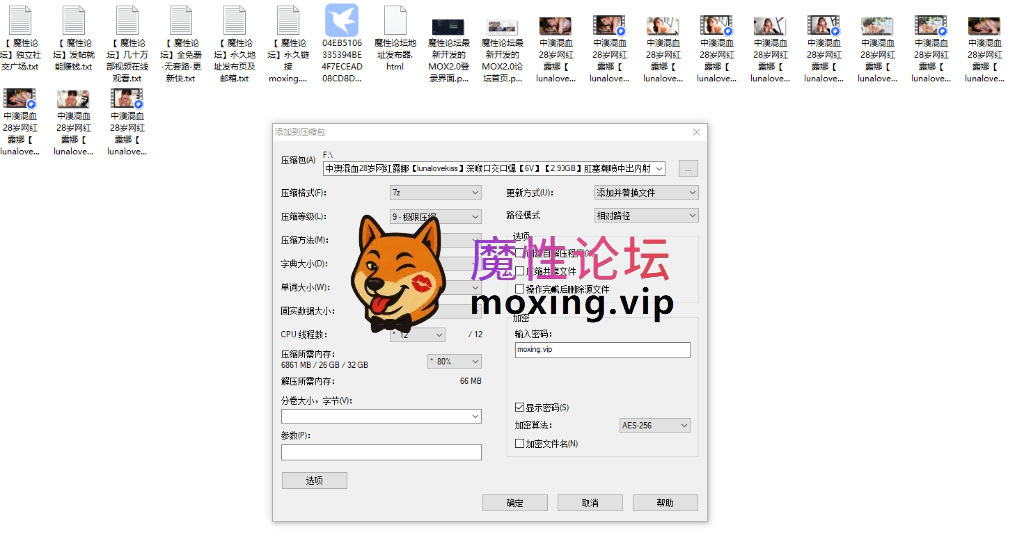The height and width of the screenshot is (548, 1024).
Task: Confirm with the 确定 button
Action: click(515, 502)
